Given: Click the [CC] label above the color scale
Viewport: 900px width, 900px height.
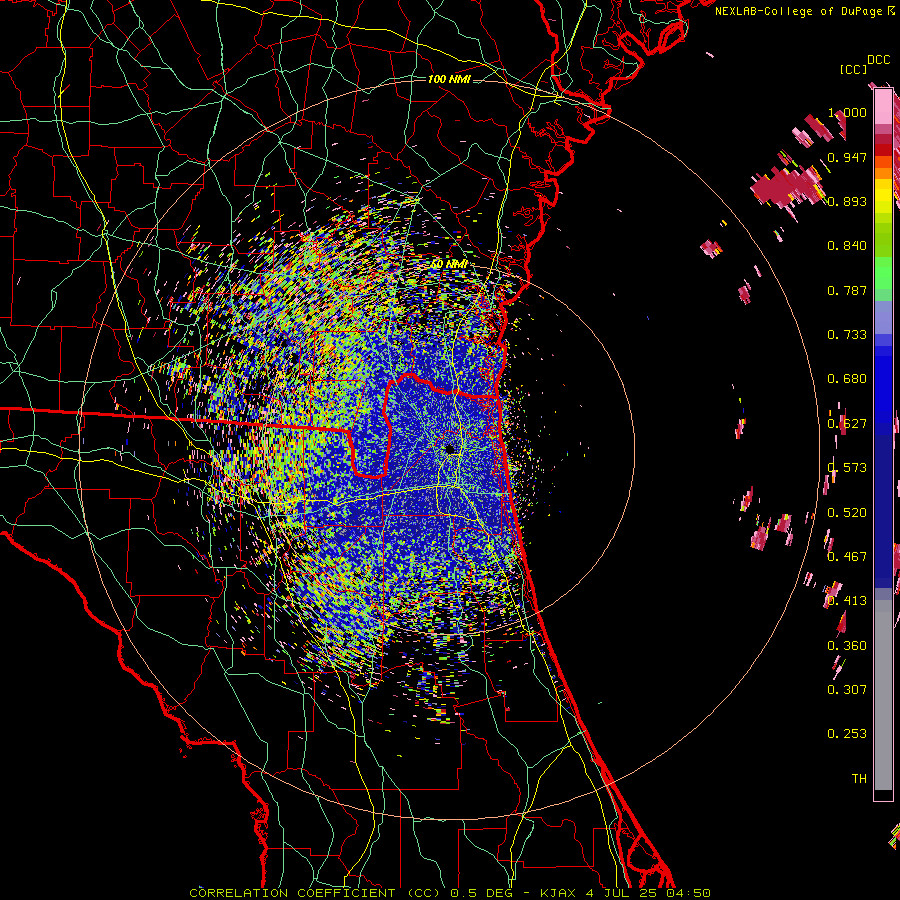Looking at the screenshot, I should 853,69.
